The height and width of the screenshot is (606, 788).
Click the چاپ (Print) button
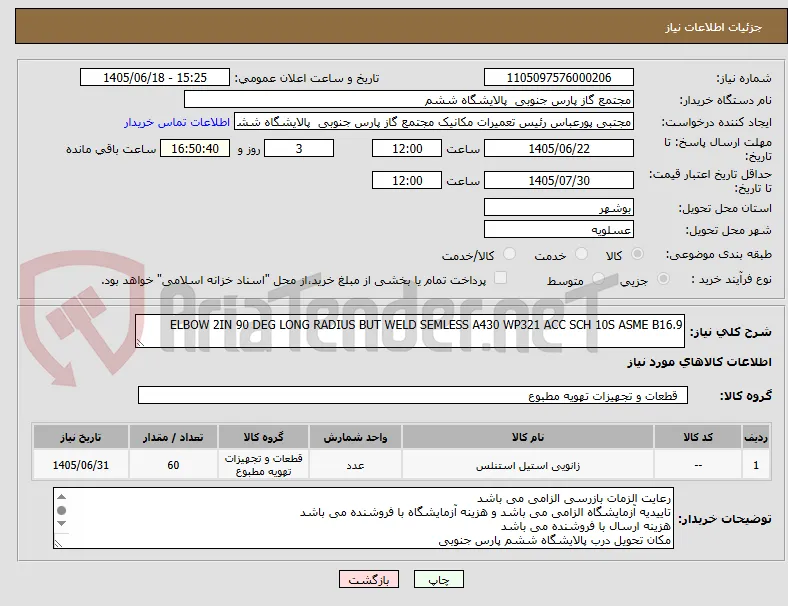point(438,579)
